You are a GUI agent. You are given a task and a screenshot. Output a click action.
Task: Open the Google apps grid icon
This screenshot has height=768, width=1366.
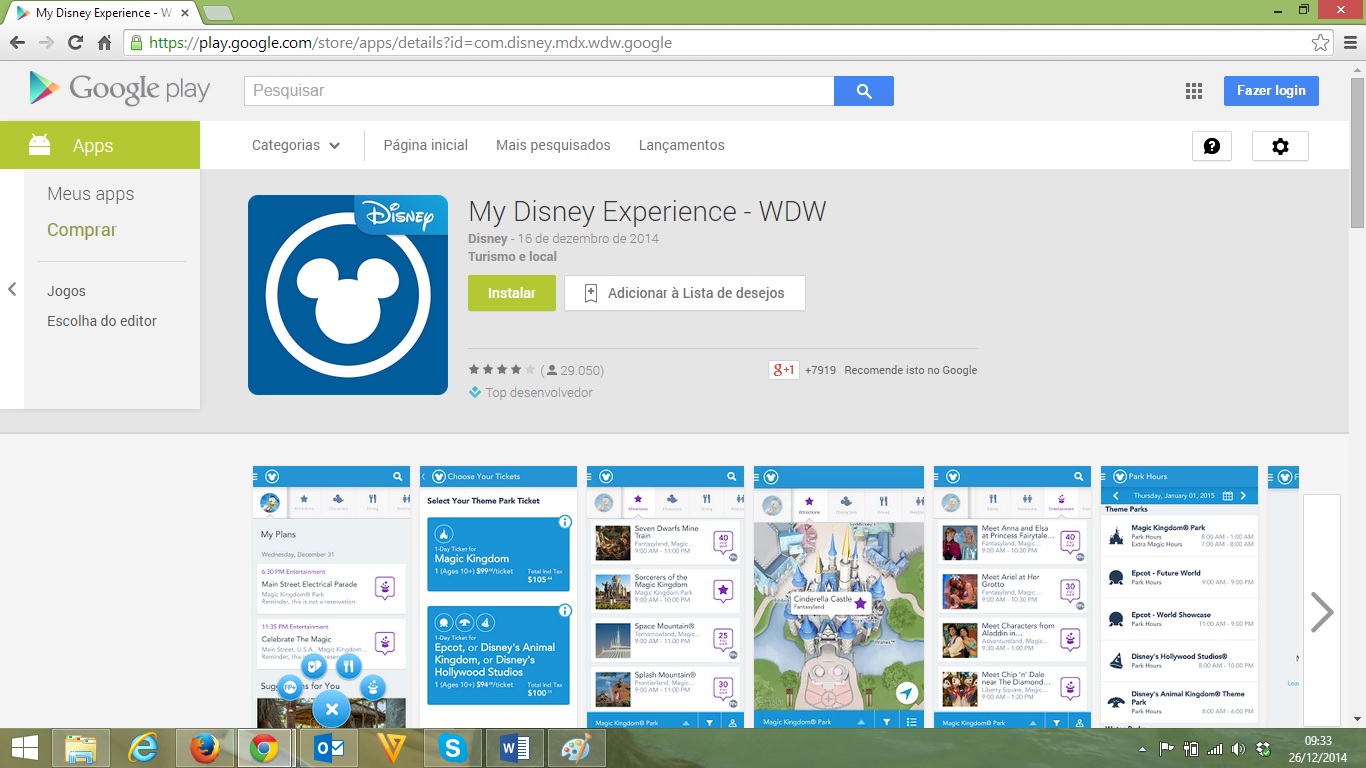pos(1193,91)
